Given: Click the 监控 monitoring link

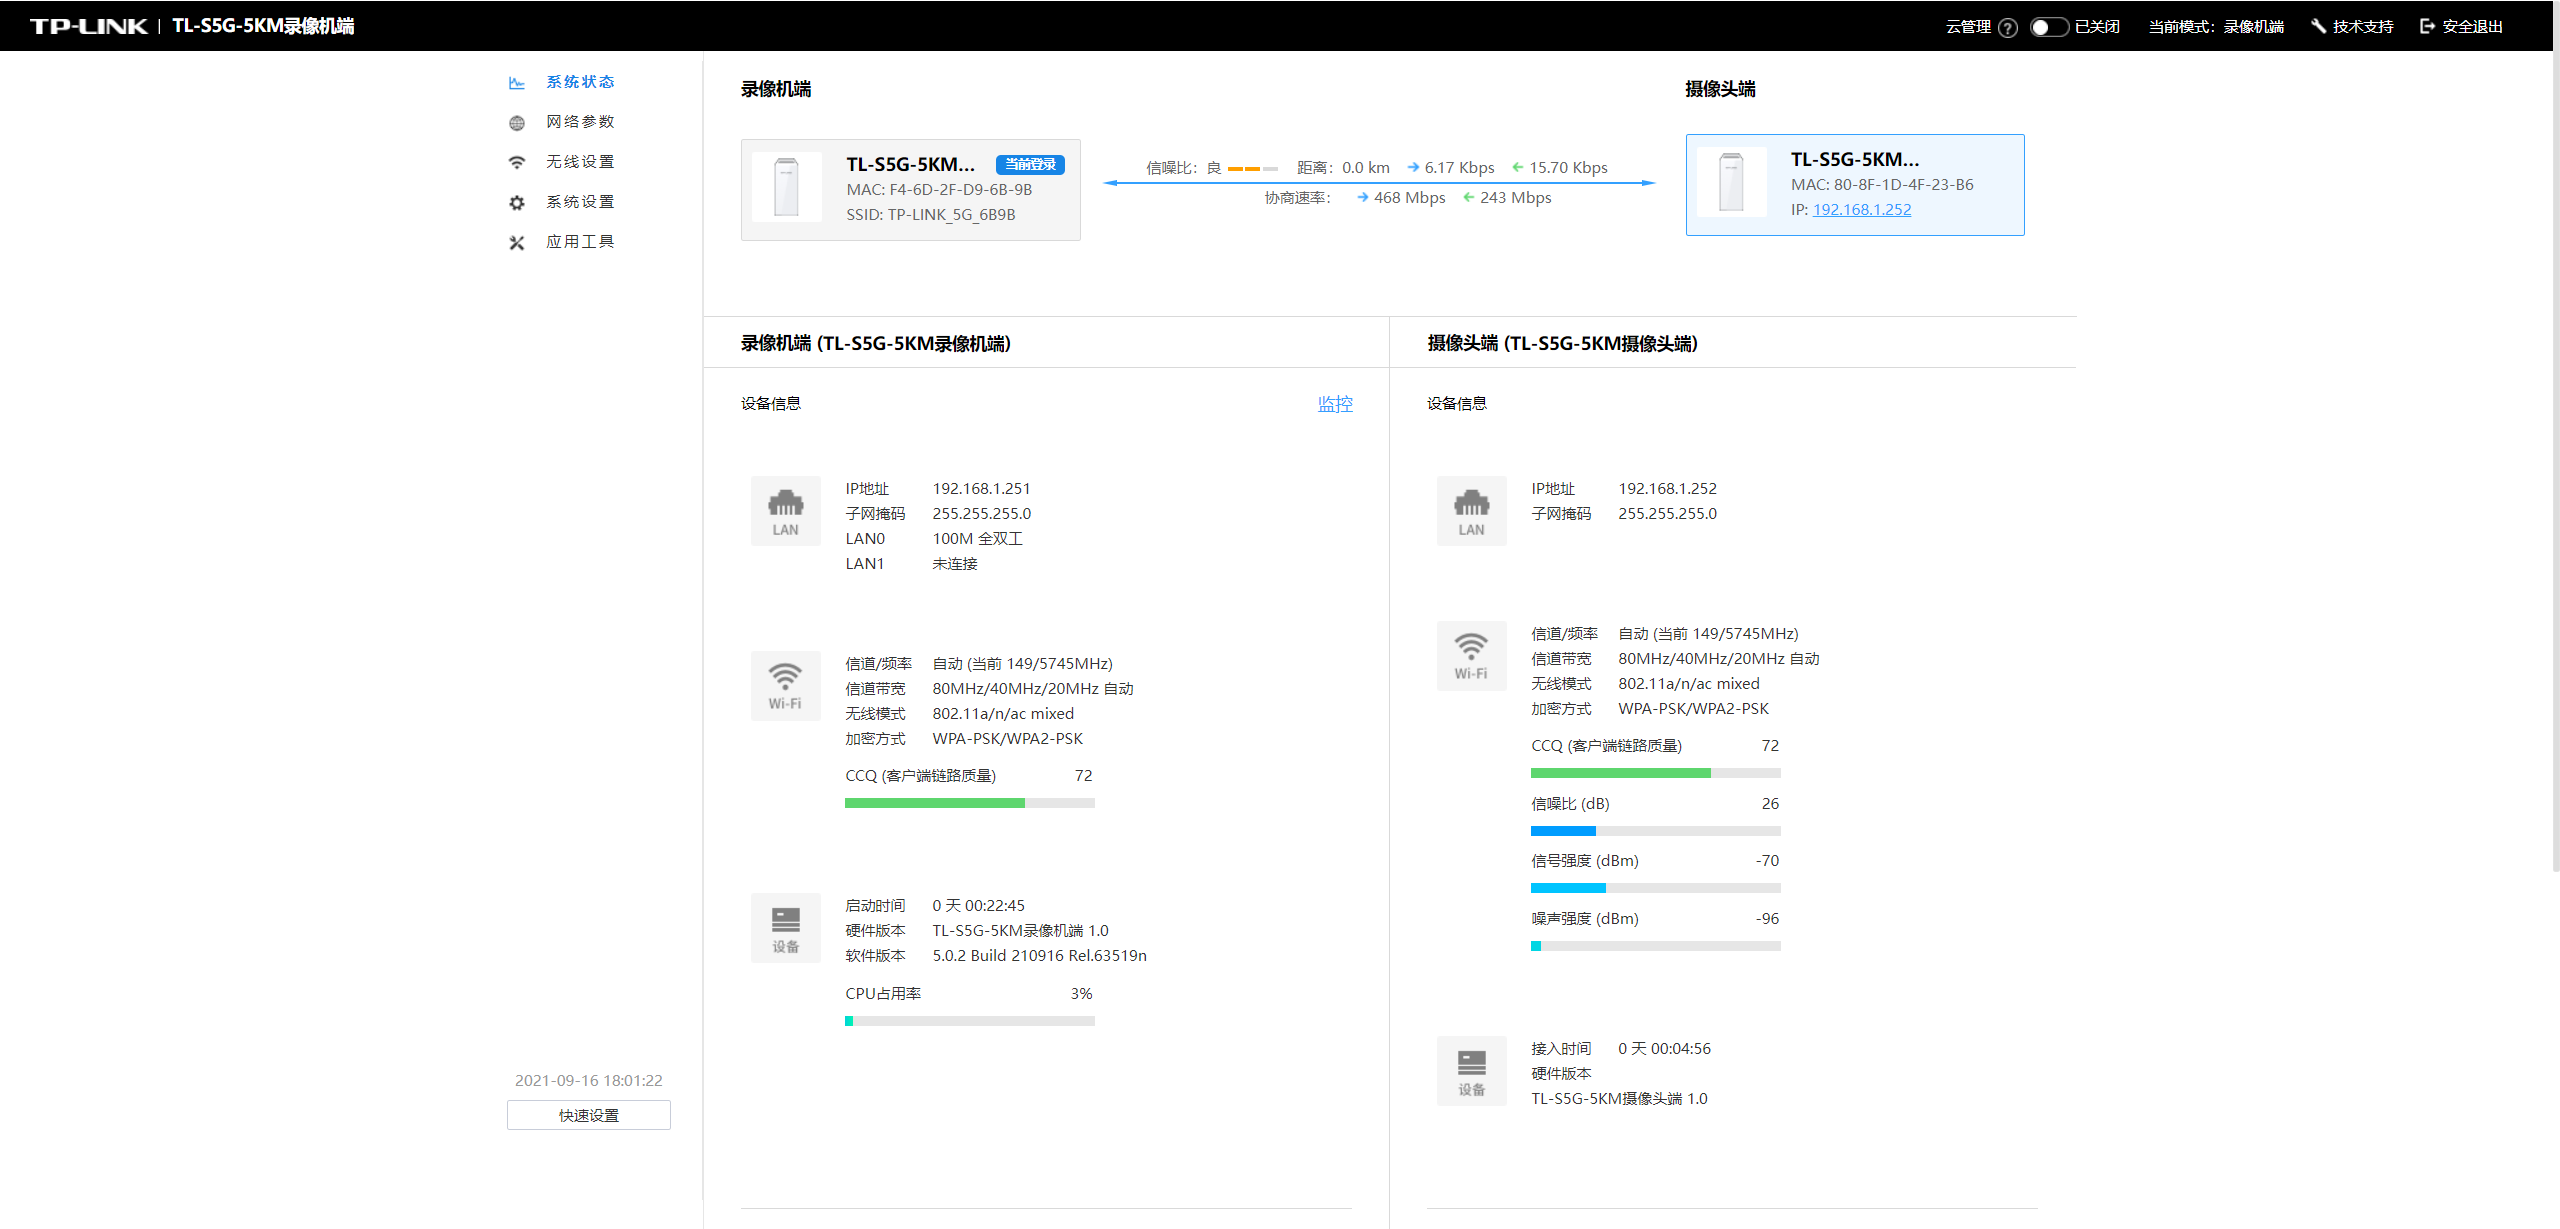Looking at the screenshot, I should (x=1334, y=404).
